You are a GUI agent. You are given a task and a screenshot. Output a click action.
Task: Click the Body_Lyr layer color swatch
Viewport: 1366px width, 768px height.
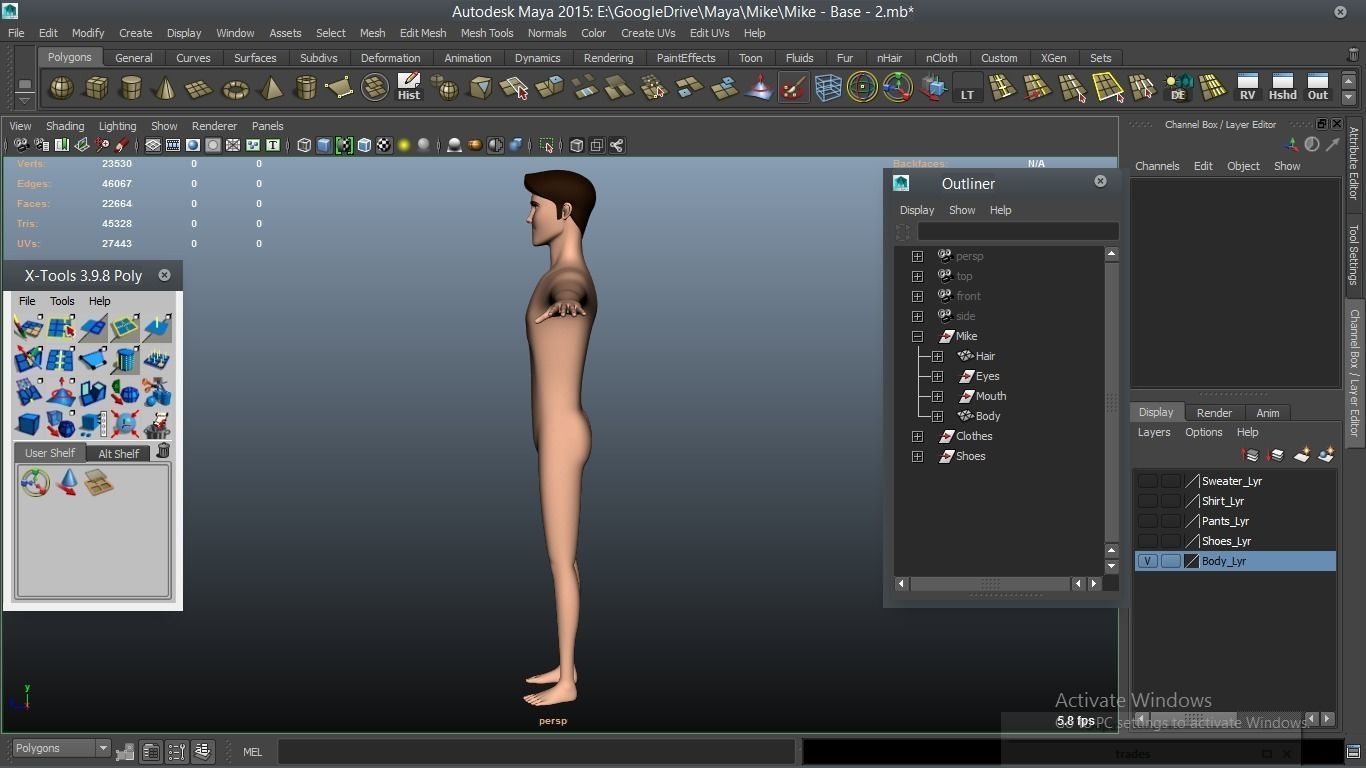[x=1191, y=561]
